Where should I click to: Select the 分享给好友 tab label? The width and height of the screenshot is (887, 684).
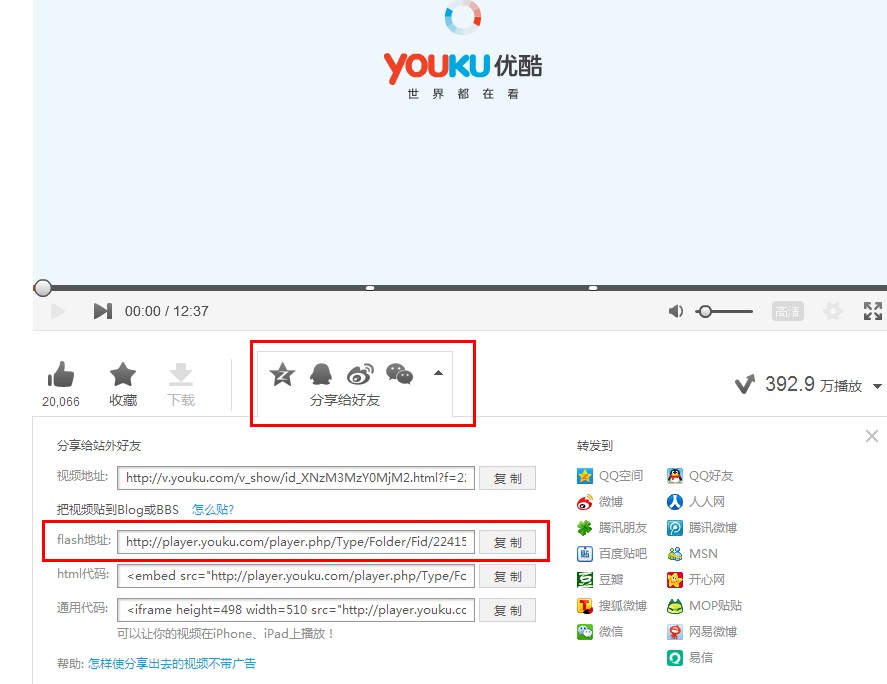pos(345,400)
